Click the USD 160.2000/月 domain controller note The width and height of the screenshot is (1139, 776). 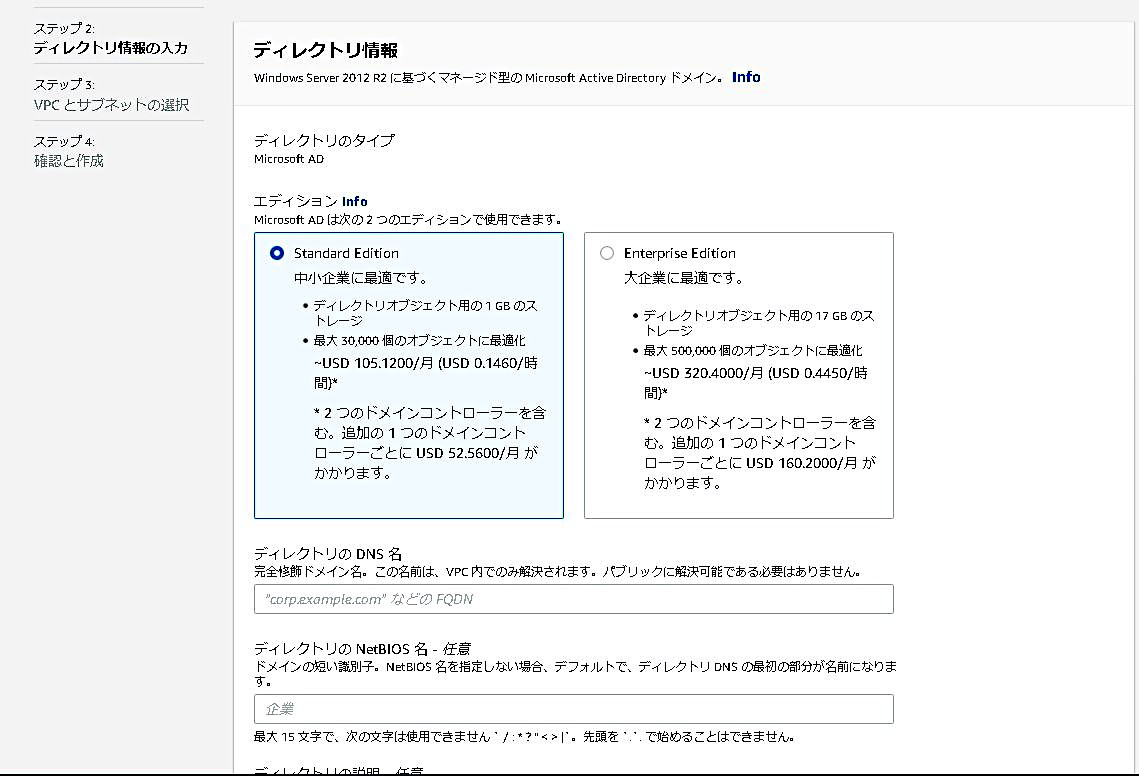tap(760, 453)
